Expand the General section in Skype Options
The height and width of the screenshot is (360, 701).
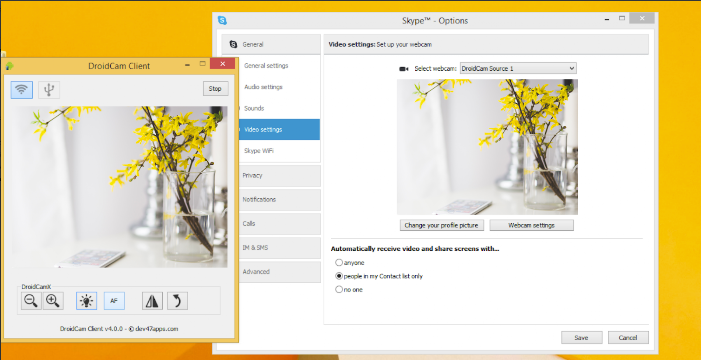(271, 44)
